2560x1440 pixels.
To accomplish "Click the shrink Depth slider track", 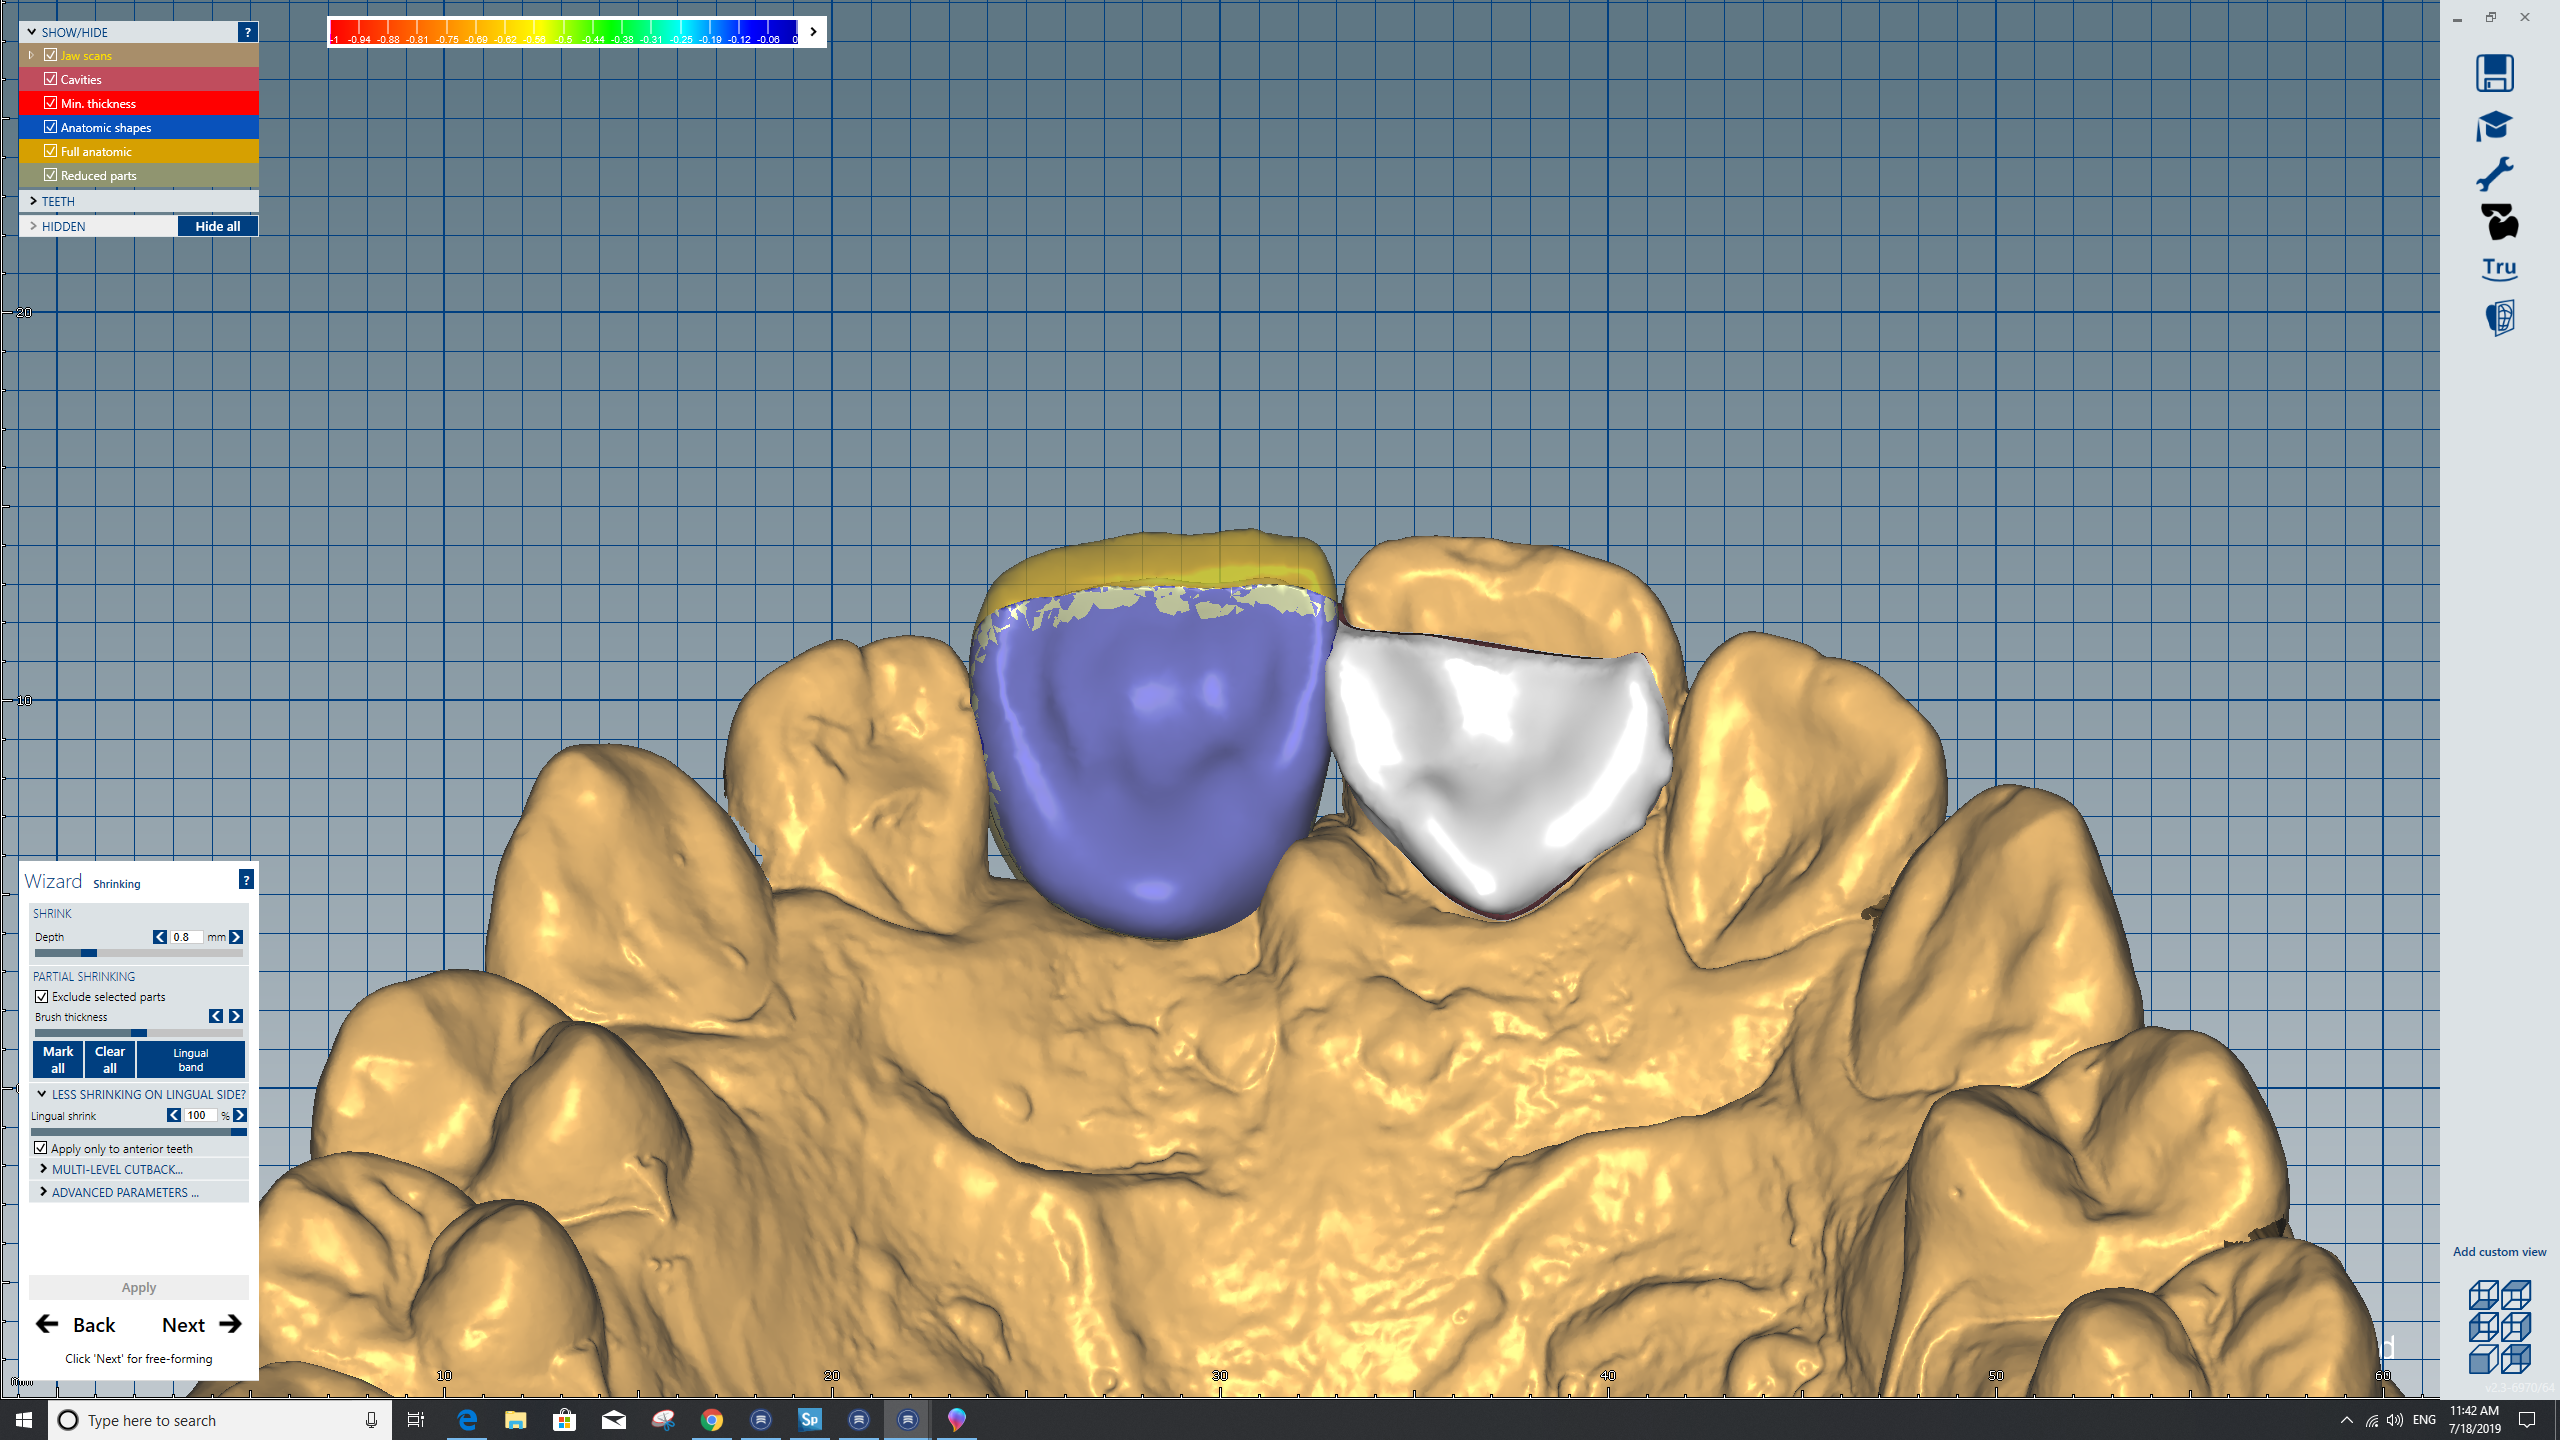I will coord(138,953).
